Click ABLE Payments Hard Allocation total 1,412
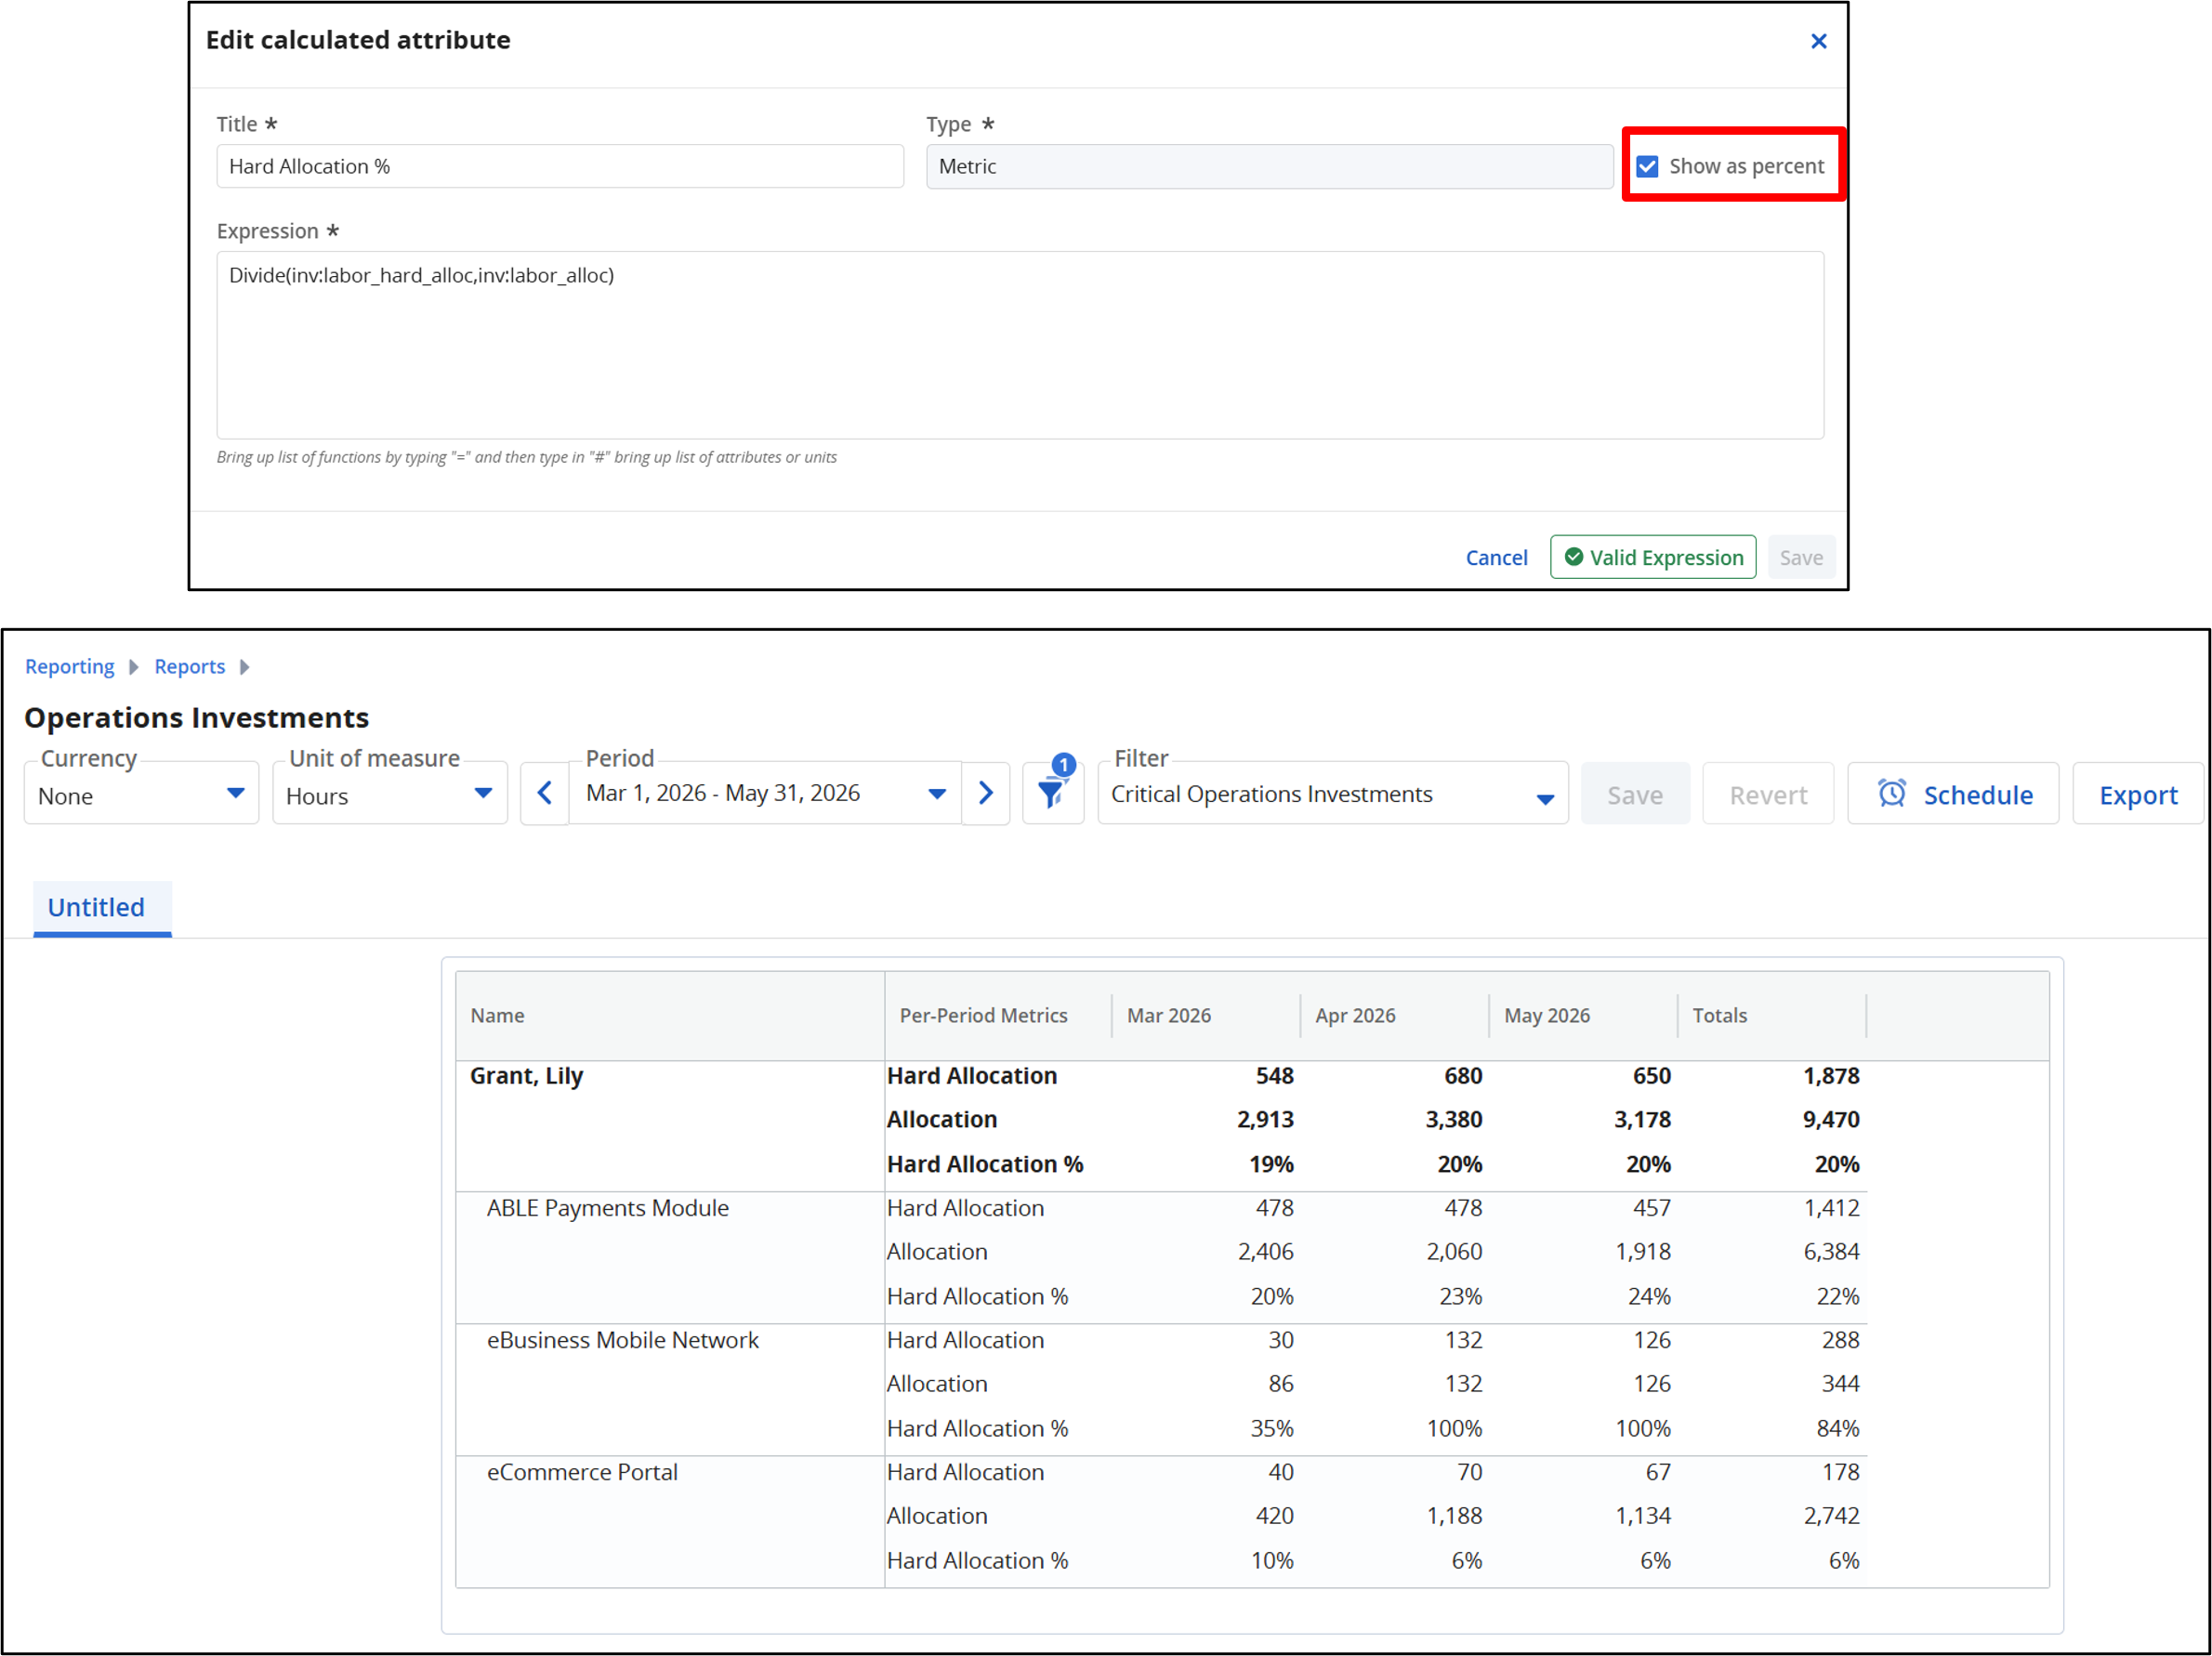The height and width of the screenshot is (1656, 2212). point(1830,1208)
